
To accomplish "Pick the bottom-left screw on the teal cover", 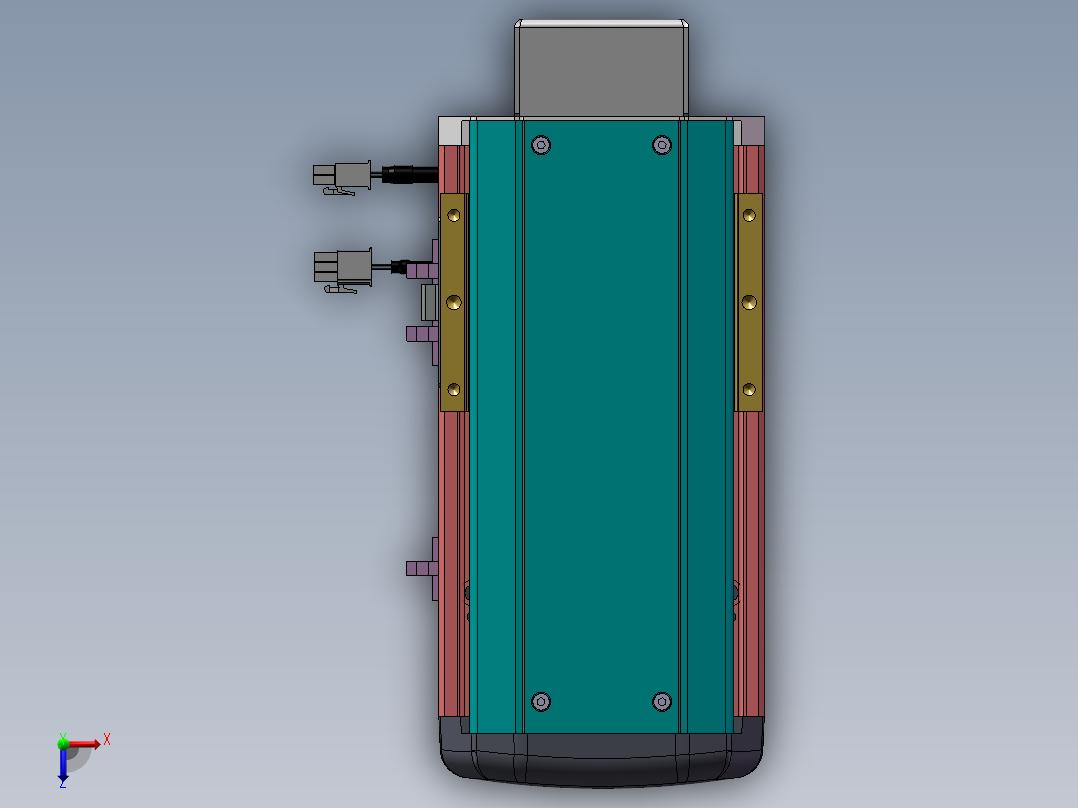I will pyautogui.click(x=541, y=702).
